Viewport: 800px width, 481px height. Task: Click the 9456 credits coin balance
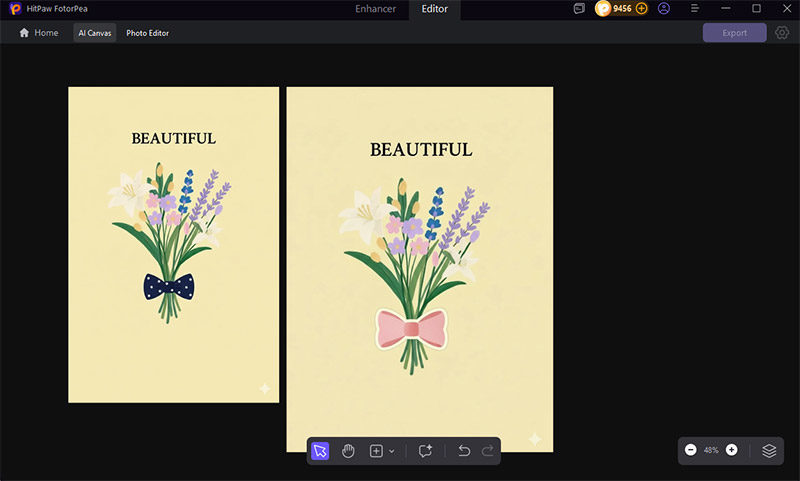pos(615,9)
